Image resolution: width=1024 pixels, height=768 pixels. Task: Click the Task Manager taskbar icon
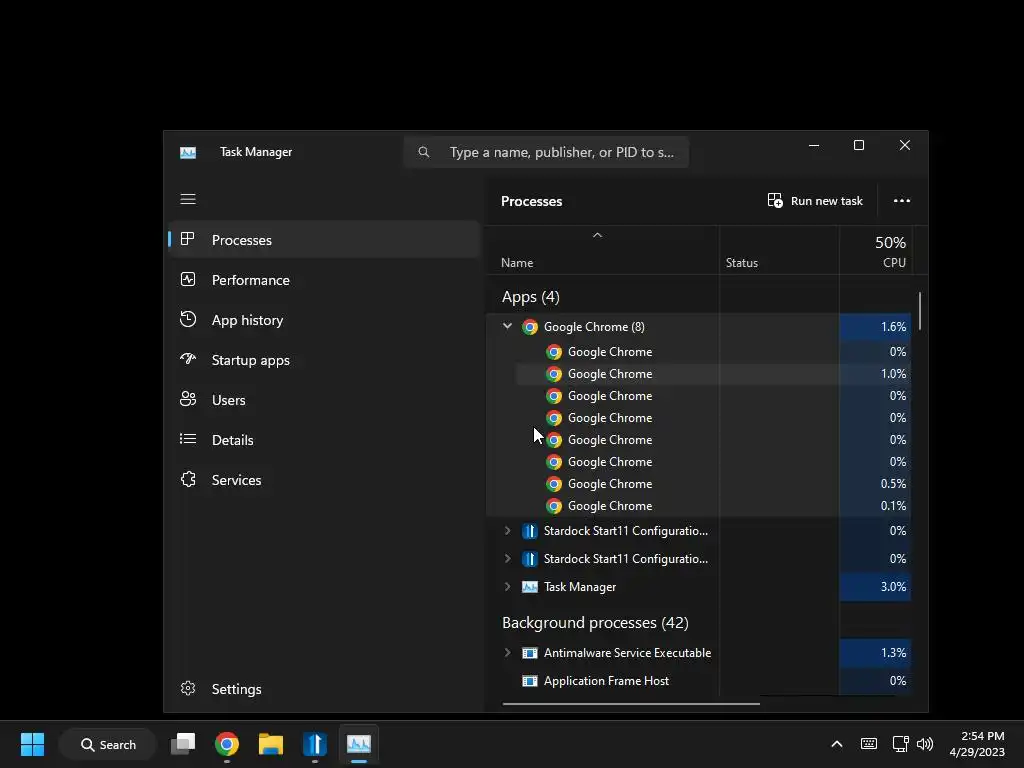[x=359, y=744]
